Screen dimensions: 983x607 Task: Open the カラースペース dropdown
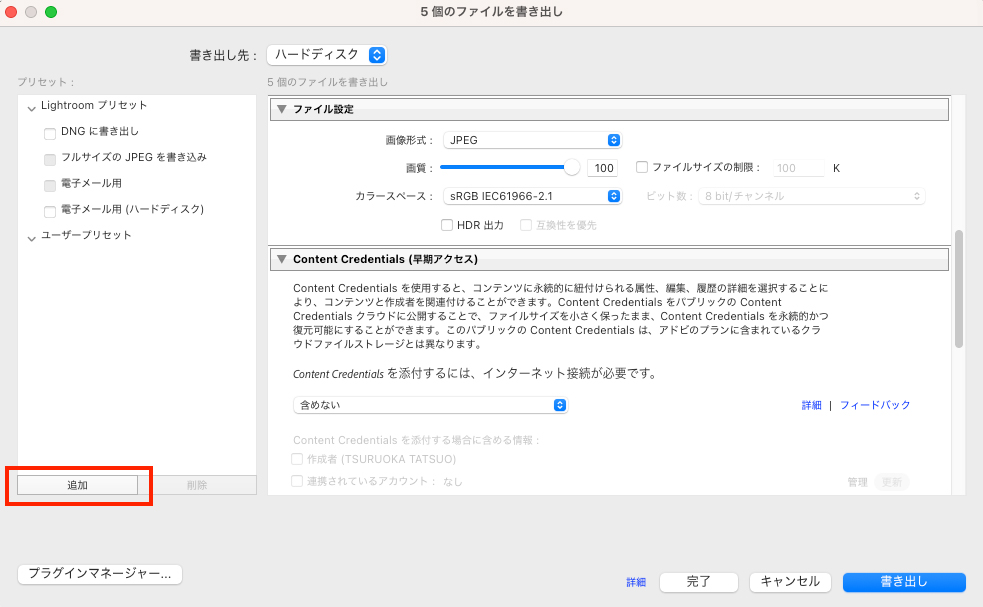click(x=531, y=196)
